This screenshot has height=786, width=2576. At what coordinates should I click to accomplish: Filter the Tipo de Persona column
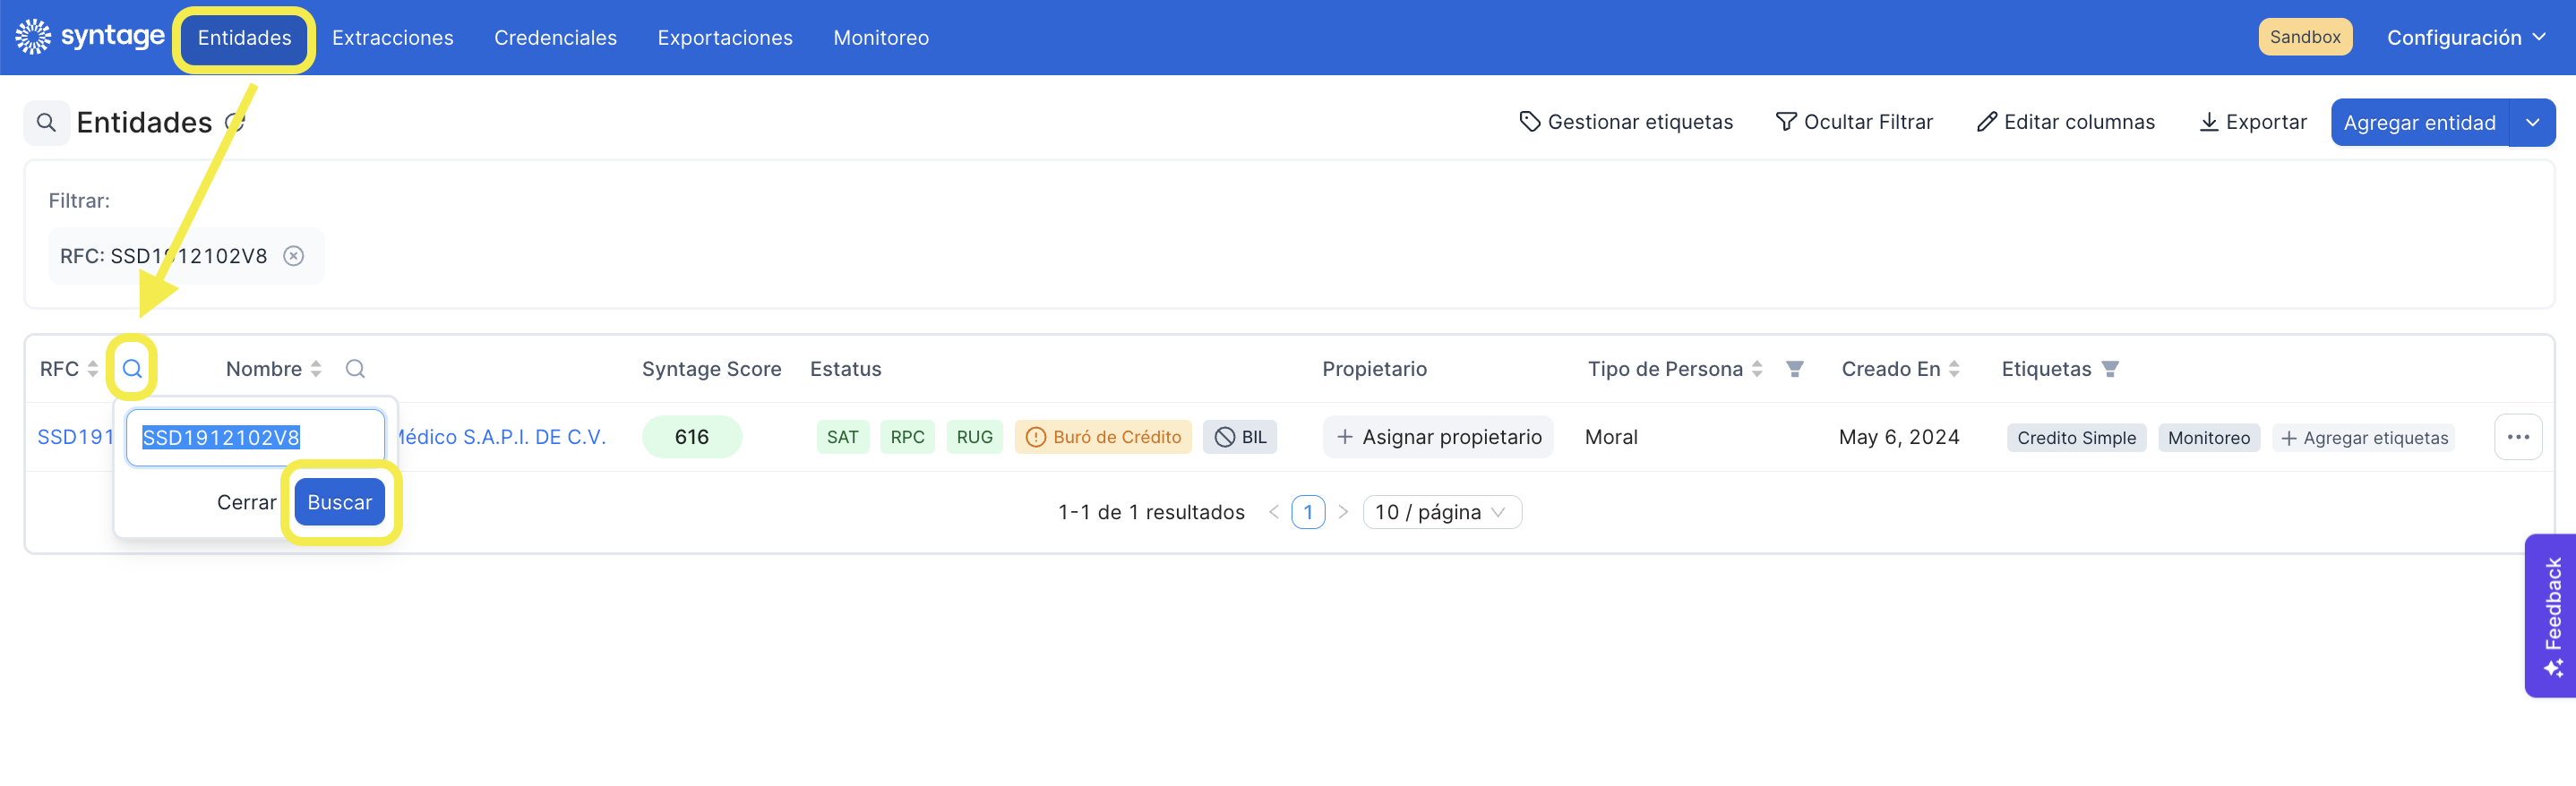(x=1795, y=369)
